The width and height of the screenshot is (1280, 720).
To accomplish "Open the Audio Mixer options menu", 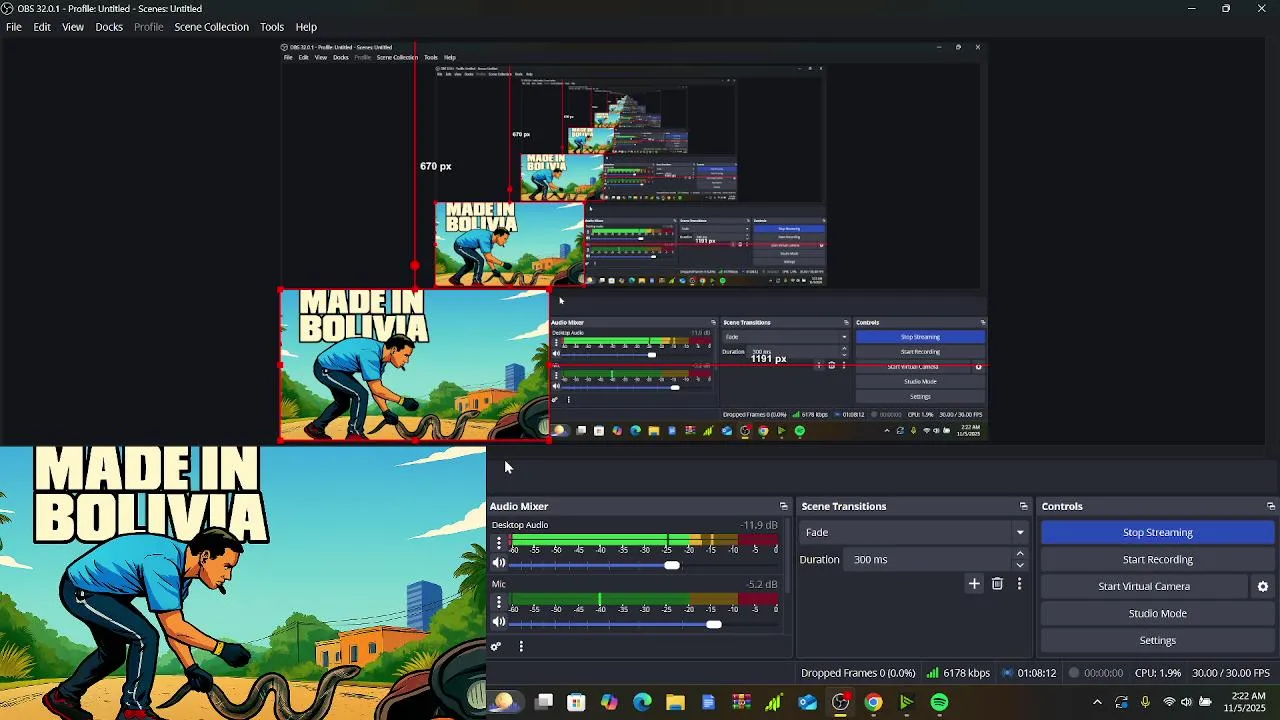I will (x=521, y=646).
